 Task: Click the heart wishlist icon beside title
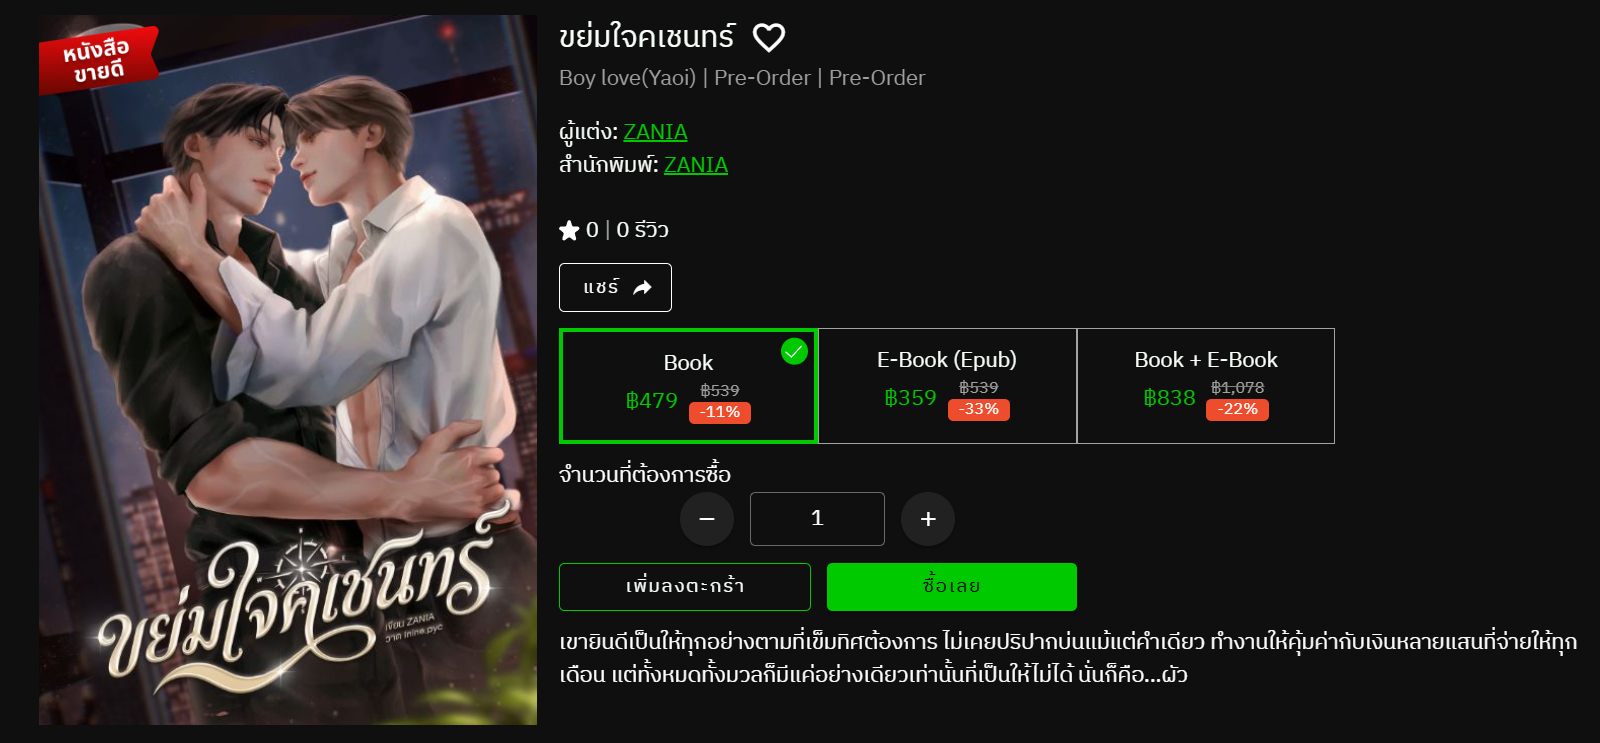768,38
